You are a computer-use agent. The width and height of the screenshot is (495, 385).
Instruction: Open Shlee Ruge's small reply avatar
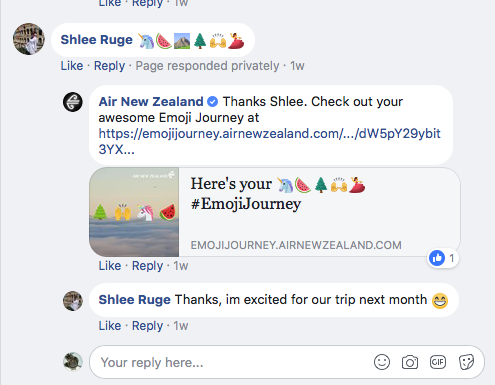tap(73, 301)
